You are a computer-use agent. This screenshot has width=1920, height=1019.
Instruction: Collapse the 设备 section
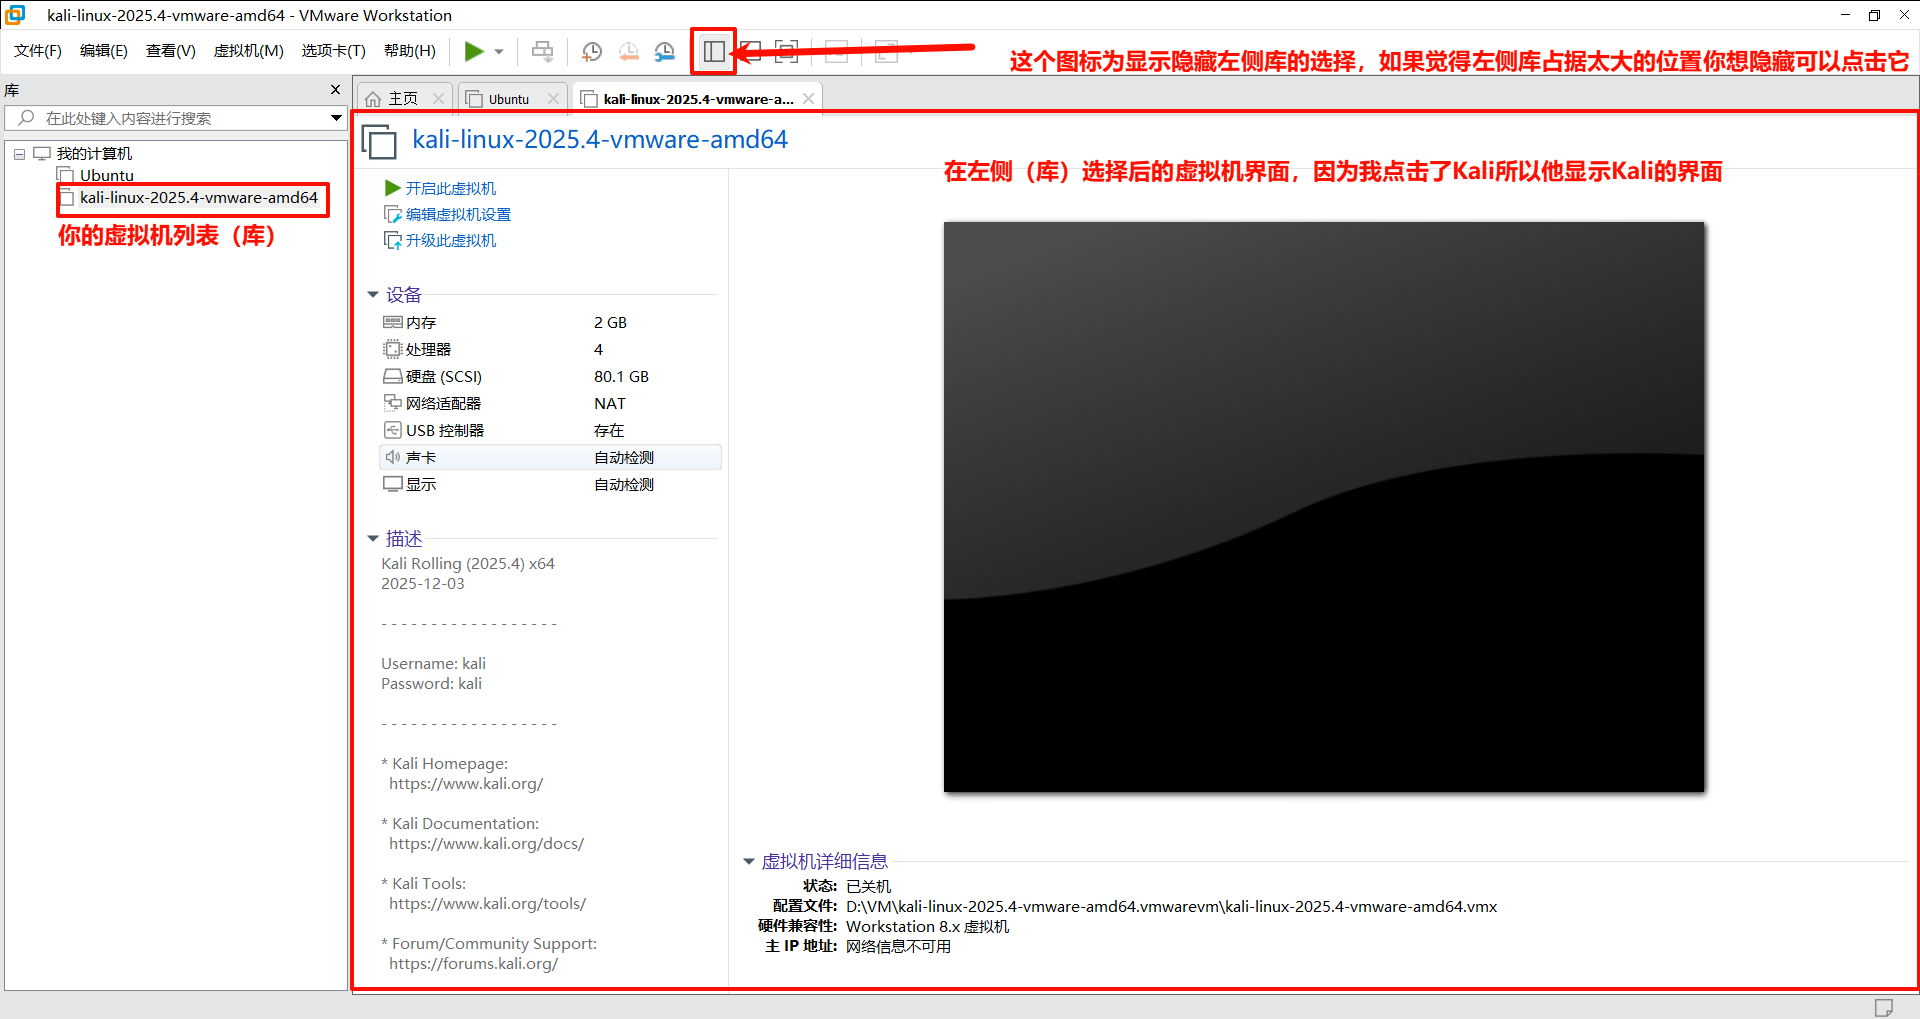tap(373, 295)
